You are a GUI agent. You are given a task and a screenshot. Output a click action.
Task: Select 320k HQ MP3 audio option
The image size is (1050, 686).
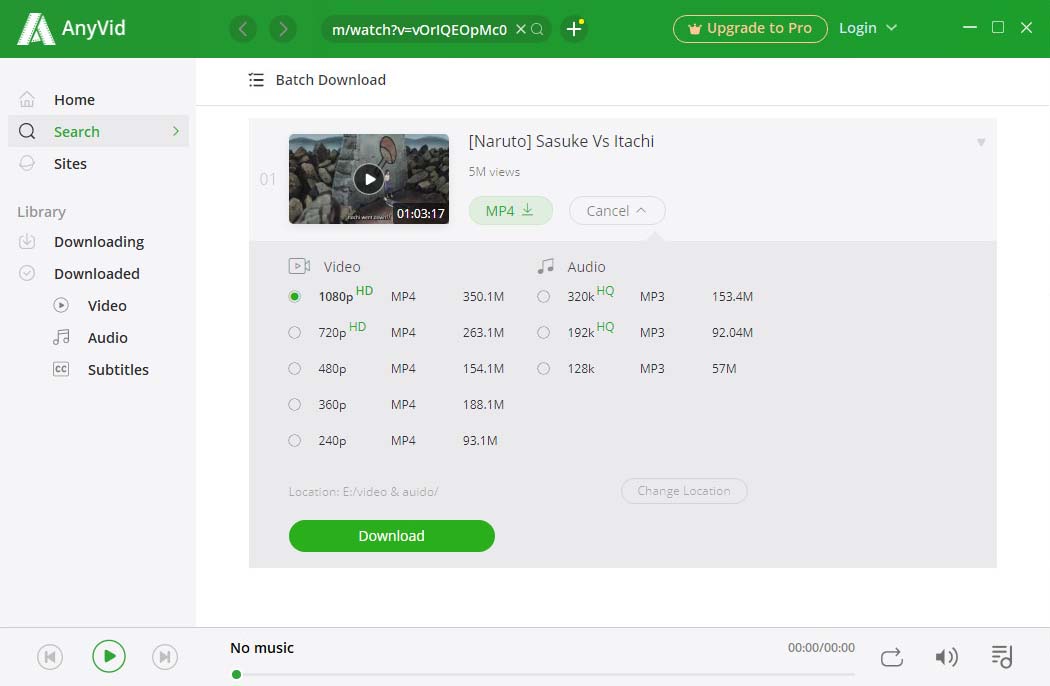click(x=543, y=296)
